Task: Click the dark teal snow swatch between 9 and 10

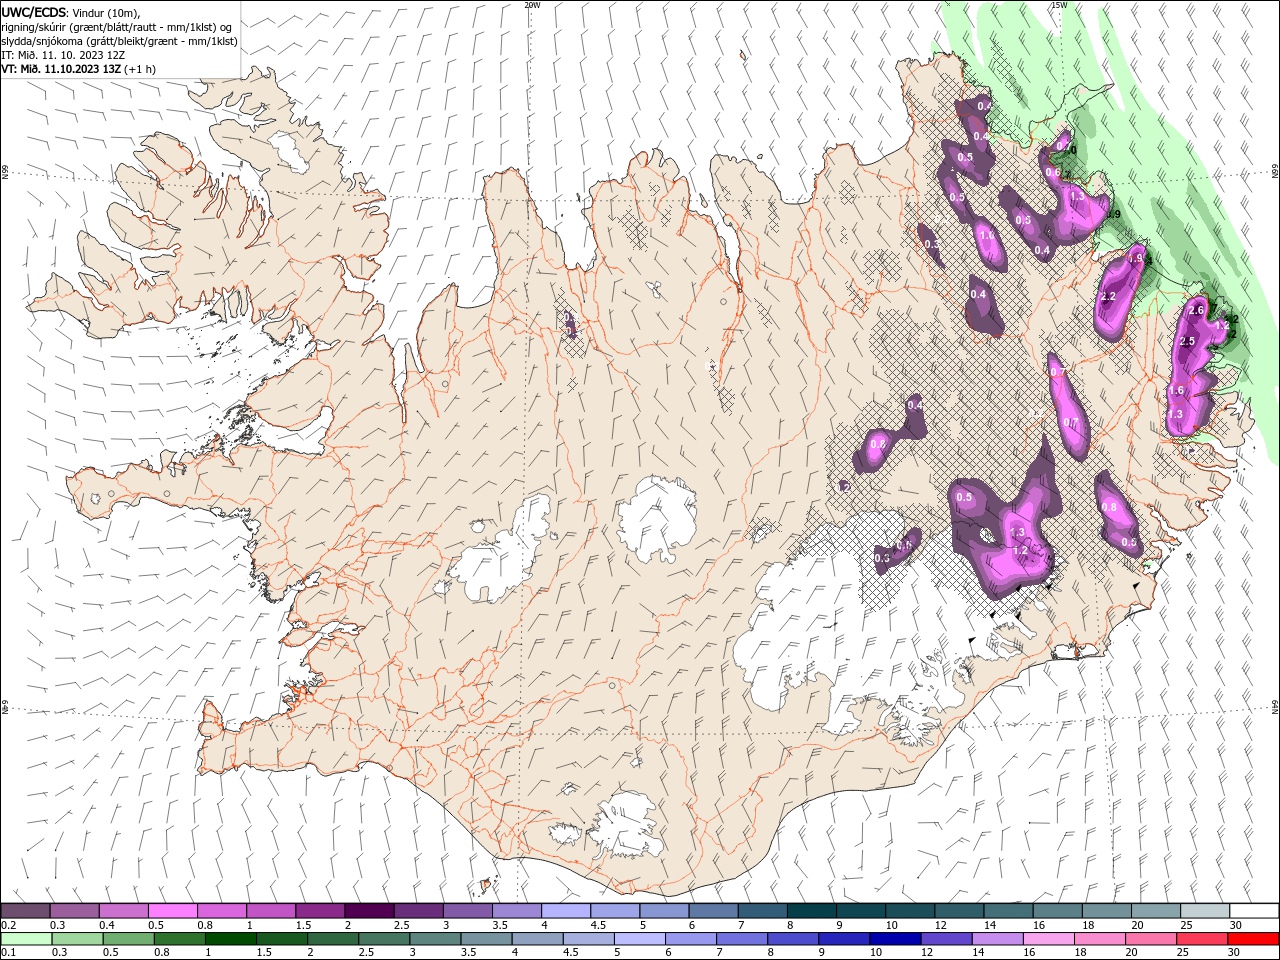Action: click(861, 910)
